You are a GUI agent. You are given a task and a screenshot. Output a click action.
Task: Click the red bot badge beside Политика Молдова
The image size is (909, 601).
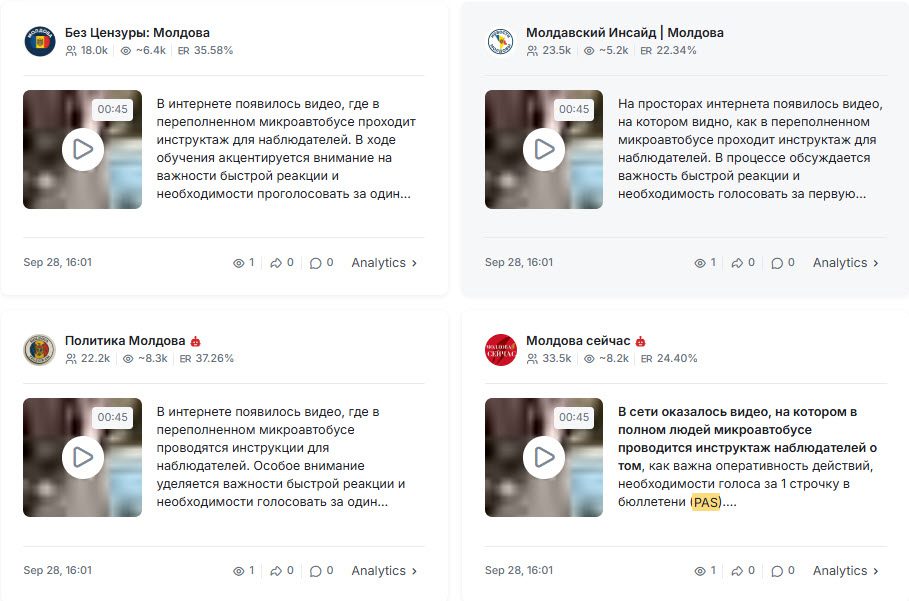[196, 341]
